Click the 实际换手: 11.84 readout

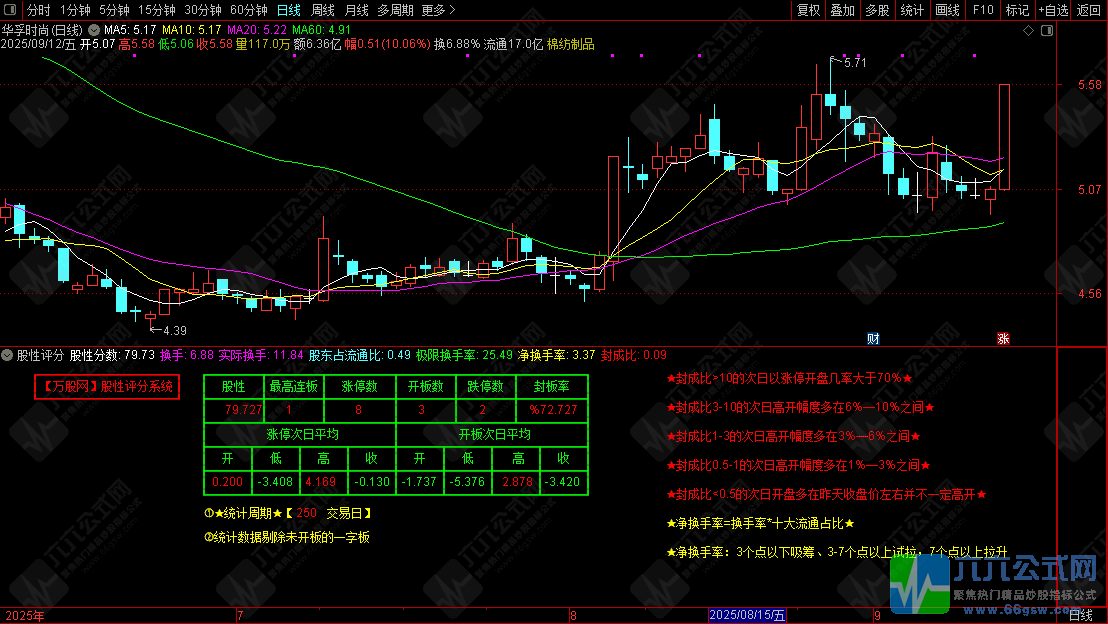pos(260,355)
